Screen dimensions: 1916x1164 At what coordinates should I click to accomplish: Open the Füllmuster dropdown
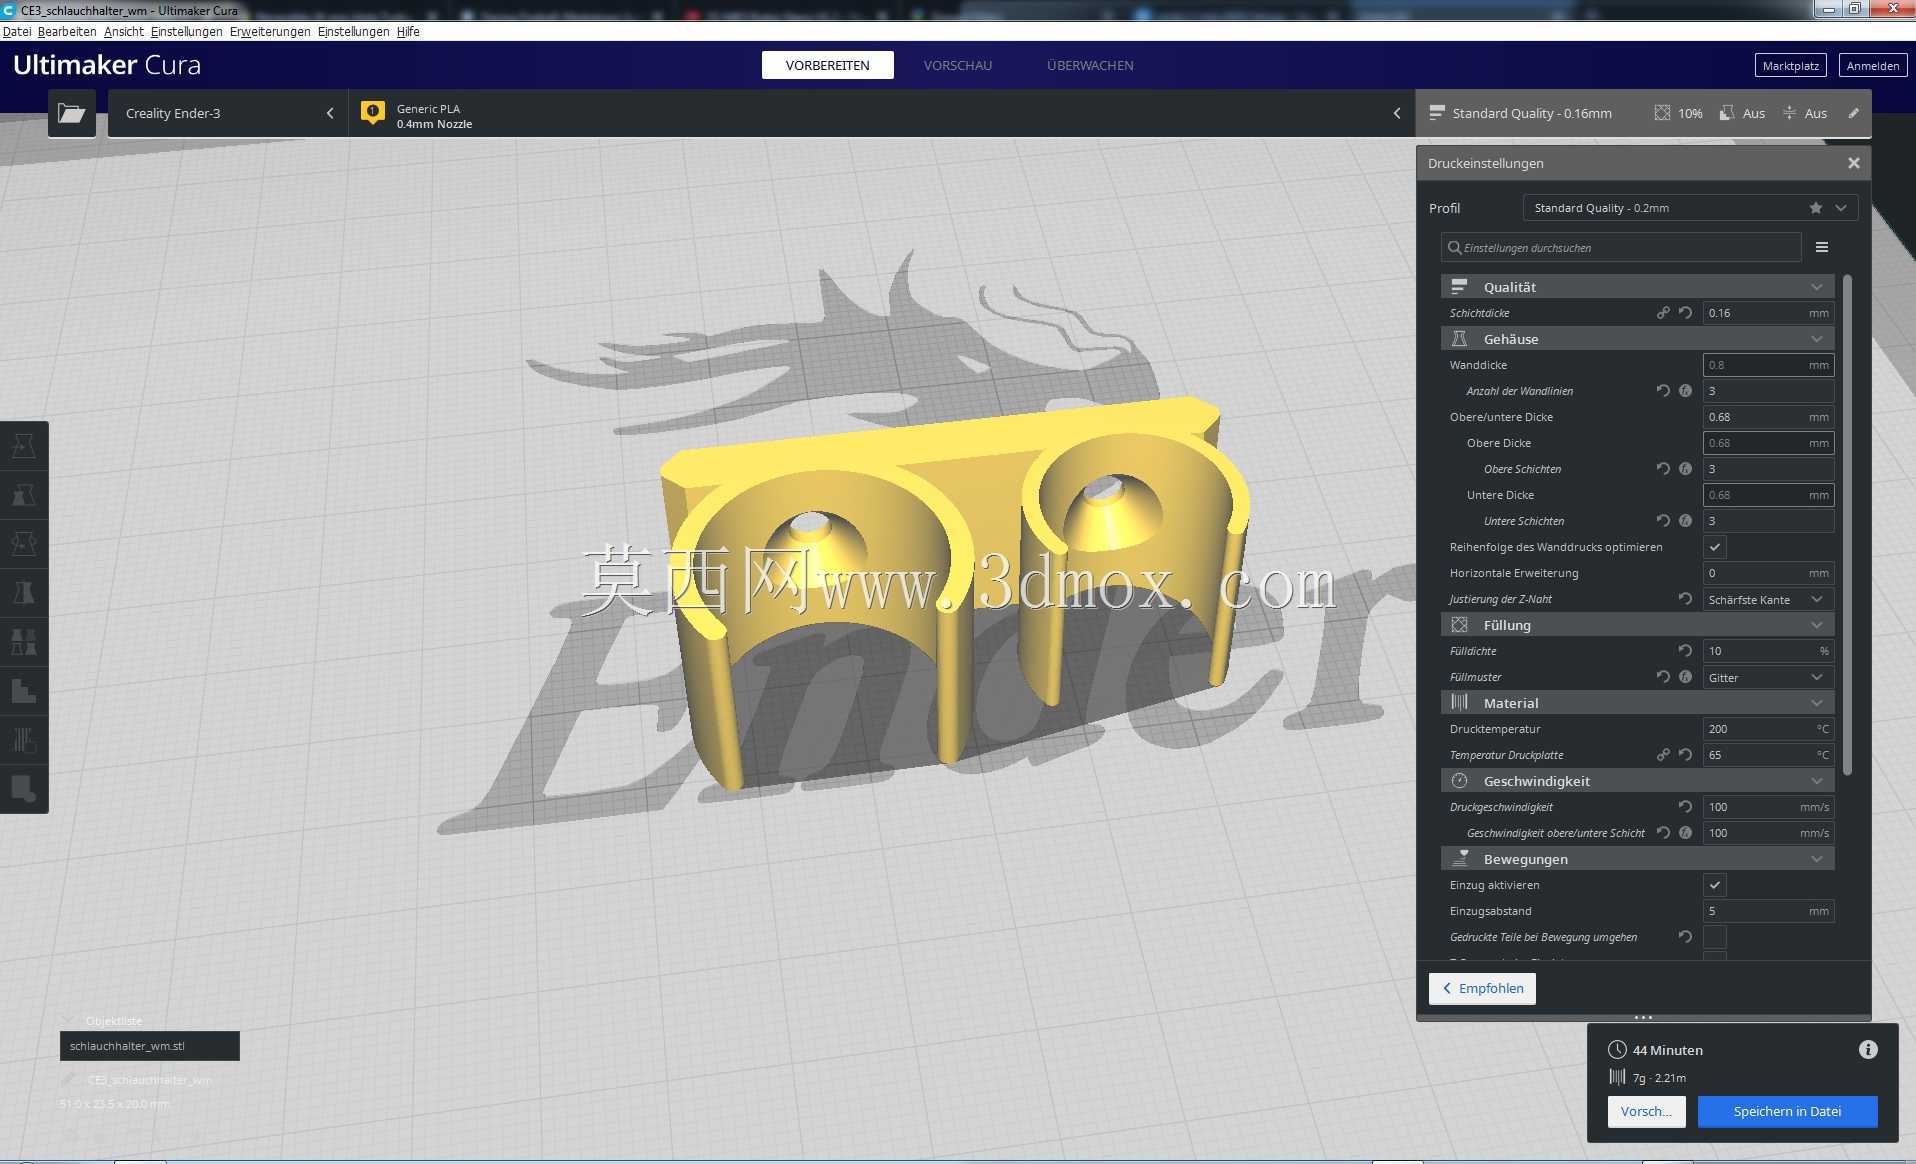tap(1768, 677)
